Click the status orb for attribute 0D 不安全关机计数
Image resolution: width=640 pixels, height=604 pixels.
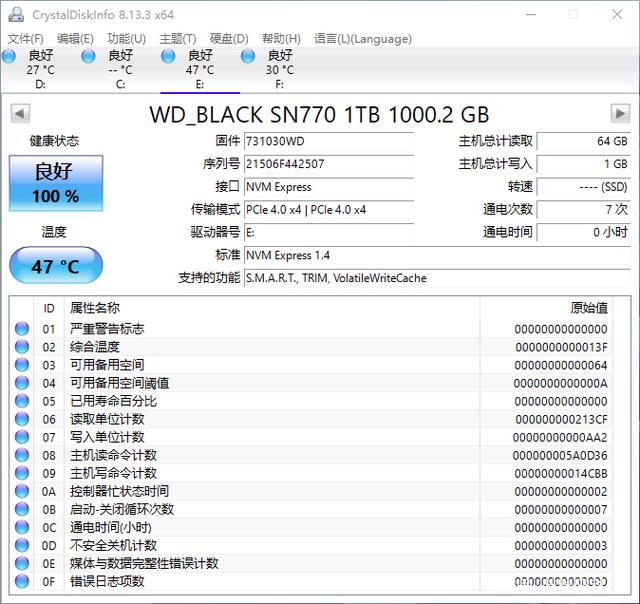[x=22, y=545]
